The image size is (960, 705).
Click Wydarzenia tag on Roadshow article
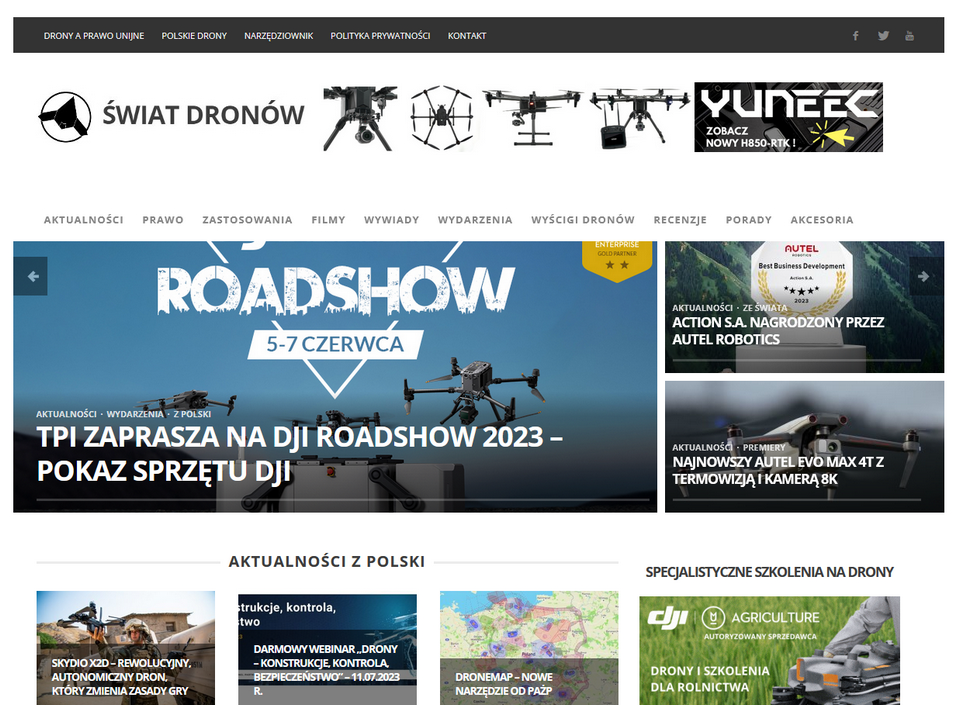135,414
